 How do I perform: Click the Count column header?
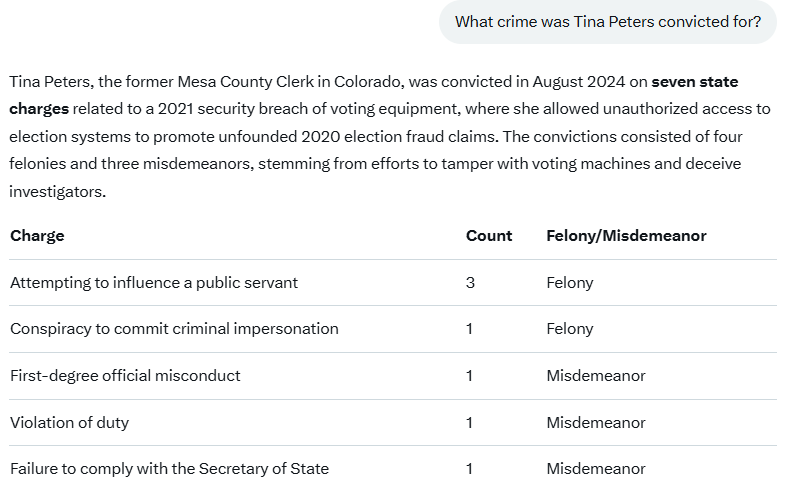[489, 236]
